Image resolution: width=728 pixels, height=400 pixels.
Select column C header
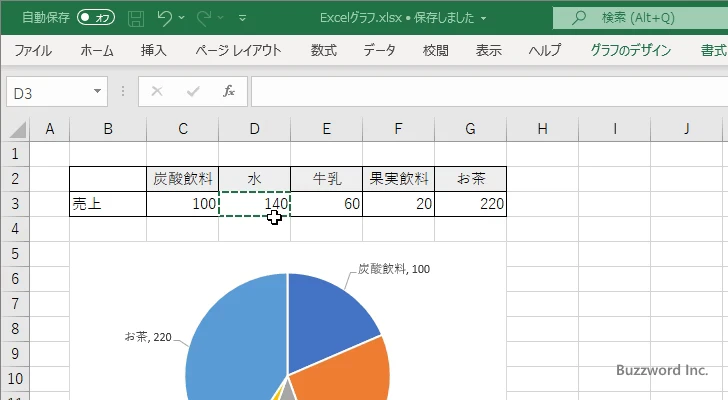point(183,129)
